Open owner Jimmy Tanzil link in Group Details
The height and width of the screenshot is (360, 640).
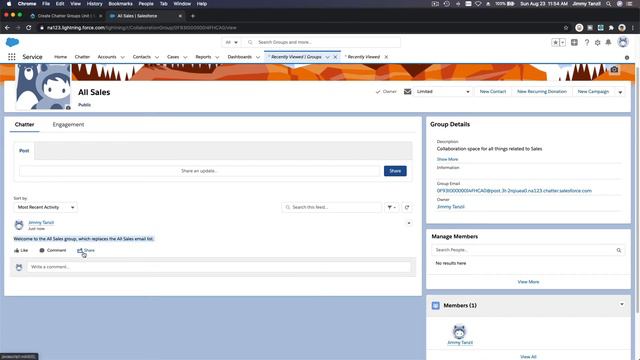451,207
